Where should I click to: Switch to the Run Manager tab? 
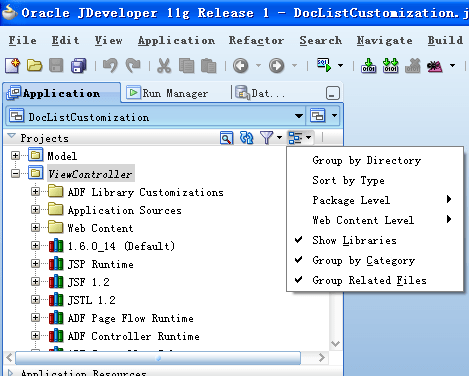(168, 93)
